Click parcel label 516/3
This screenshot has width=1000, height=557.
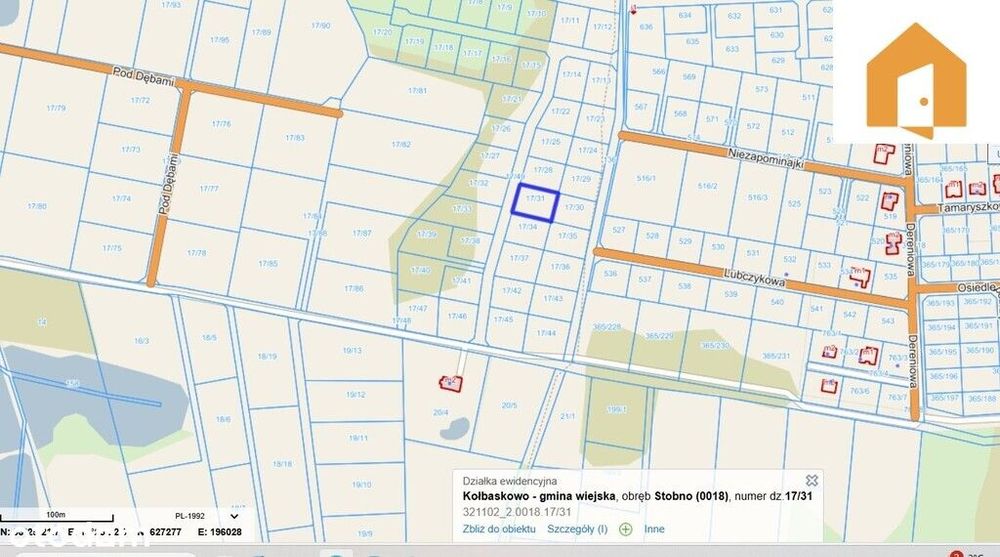(758, 197)
